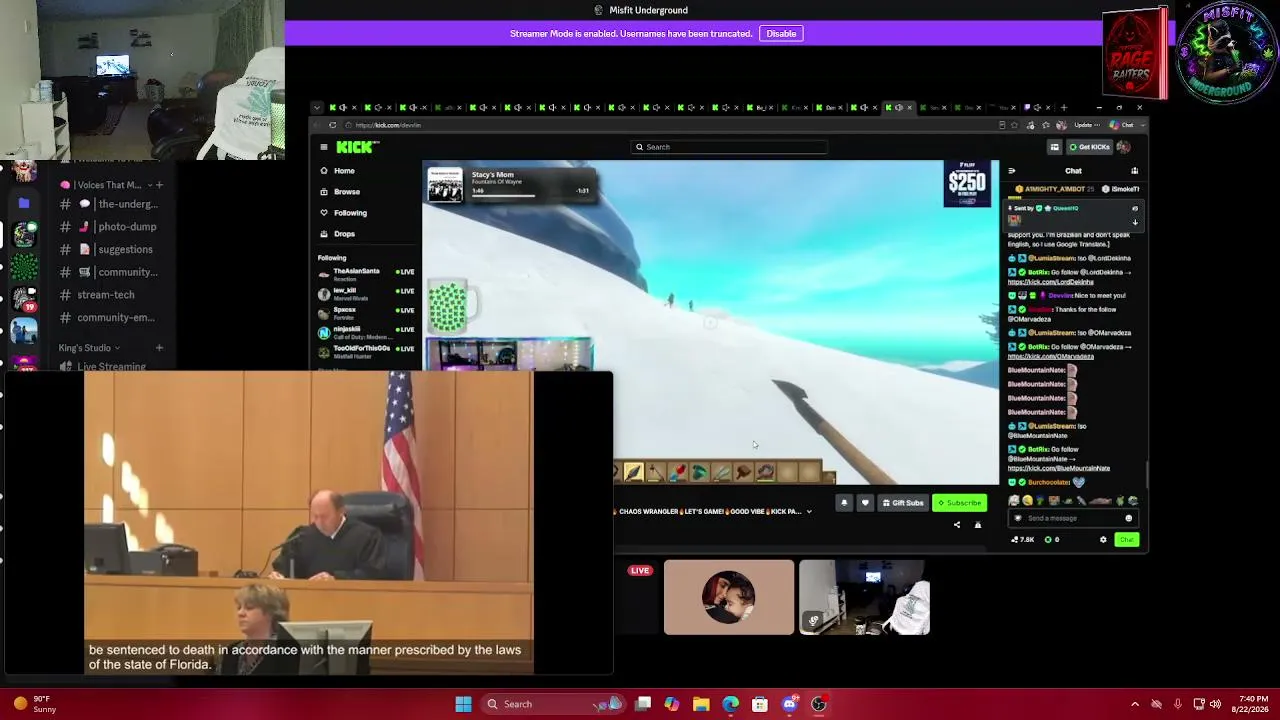Open Discord server folder icon
This screenshot has height=720, width=1280.
point(24,203)
